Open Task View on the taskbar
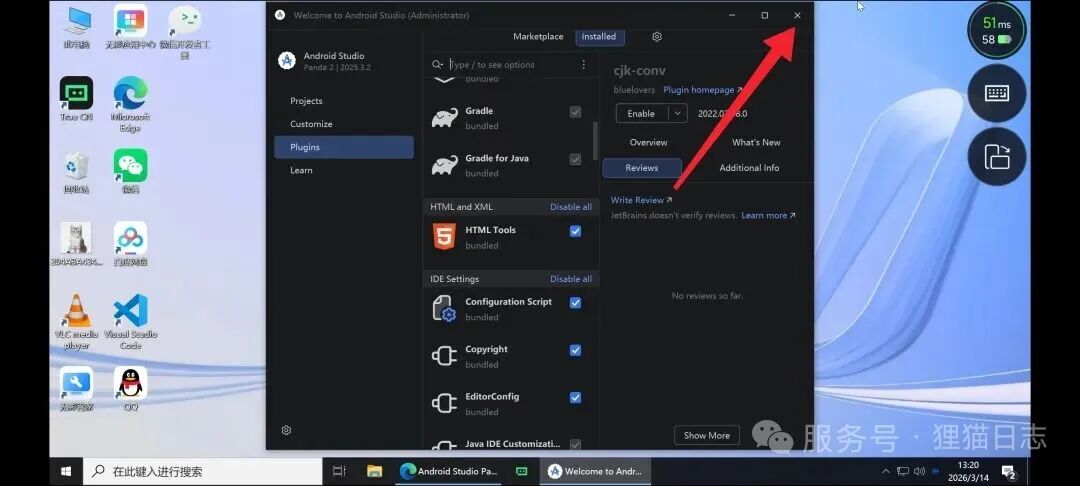Viewport: 1080px width, 486px height. pyautogui.click(x=339, y=472)
